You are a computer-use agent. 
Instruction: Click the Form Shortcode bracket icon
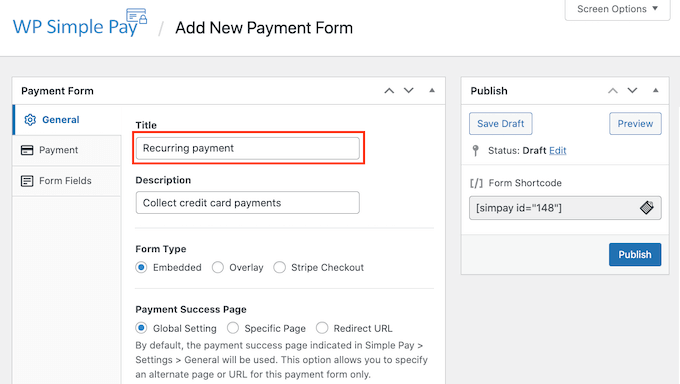[x=476, y=183]
